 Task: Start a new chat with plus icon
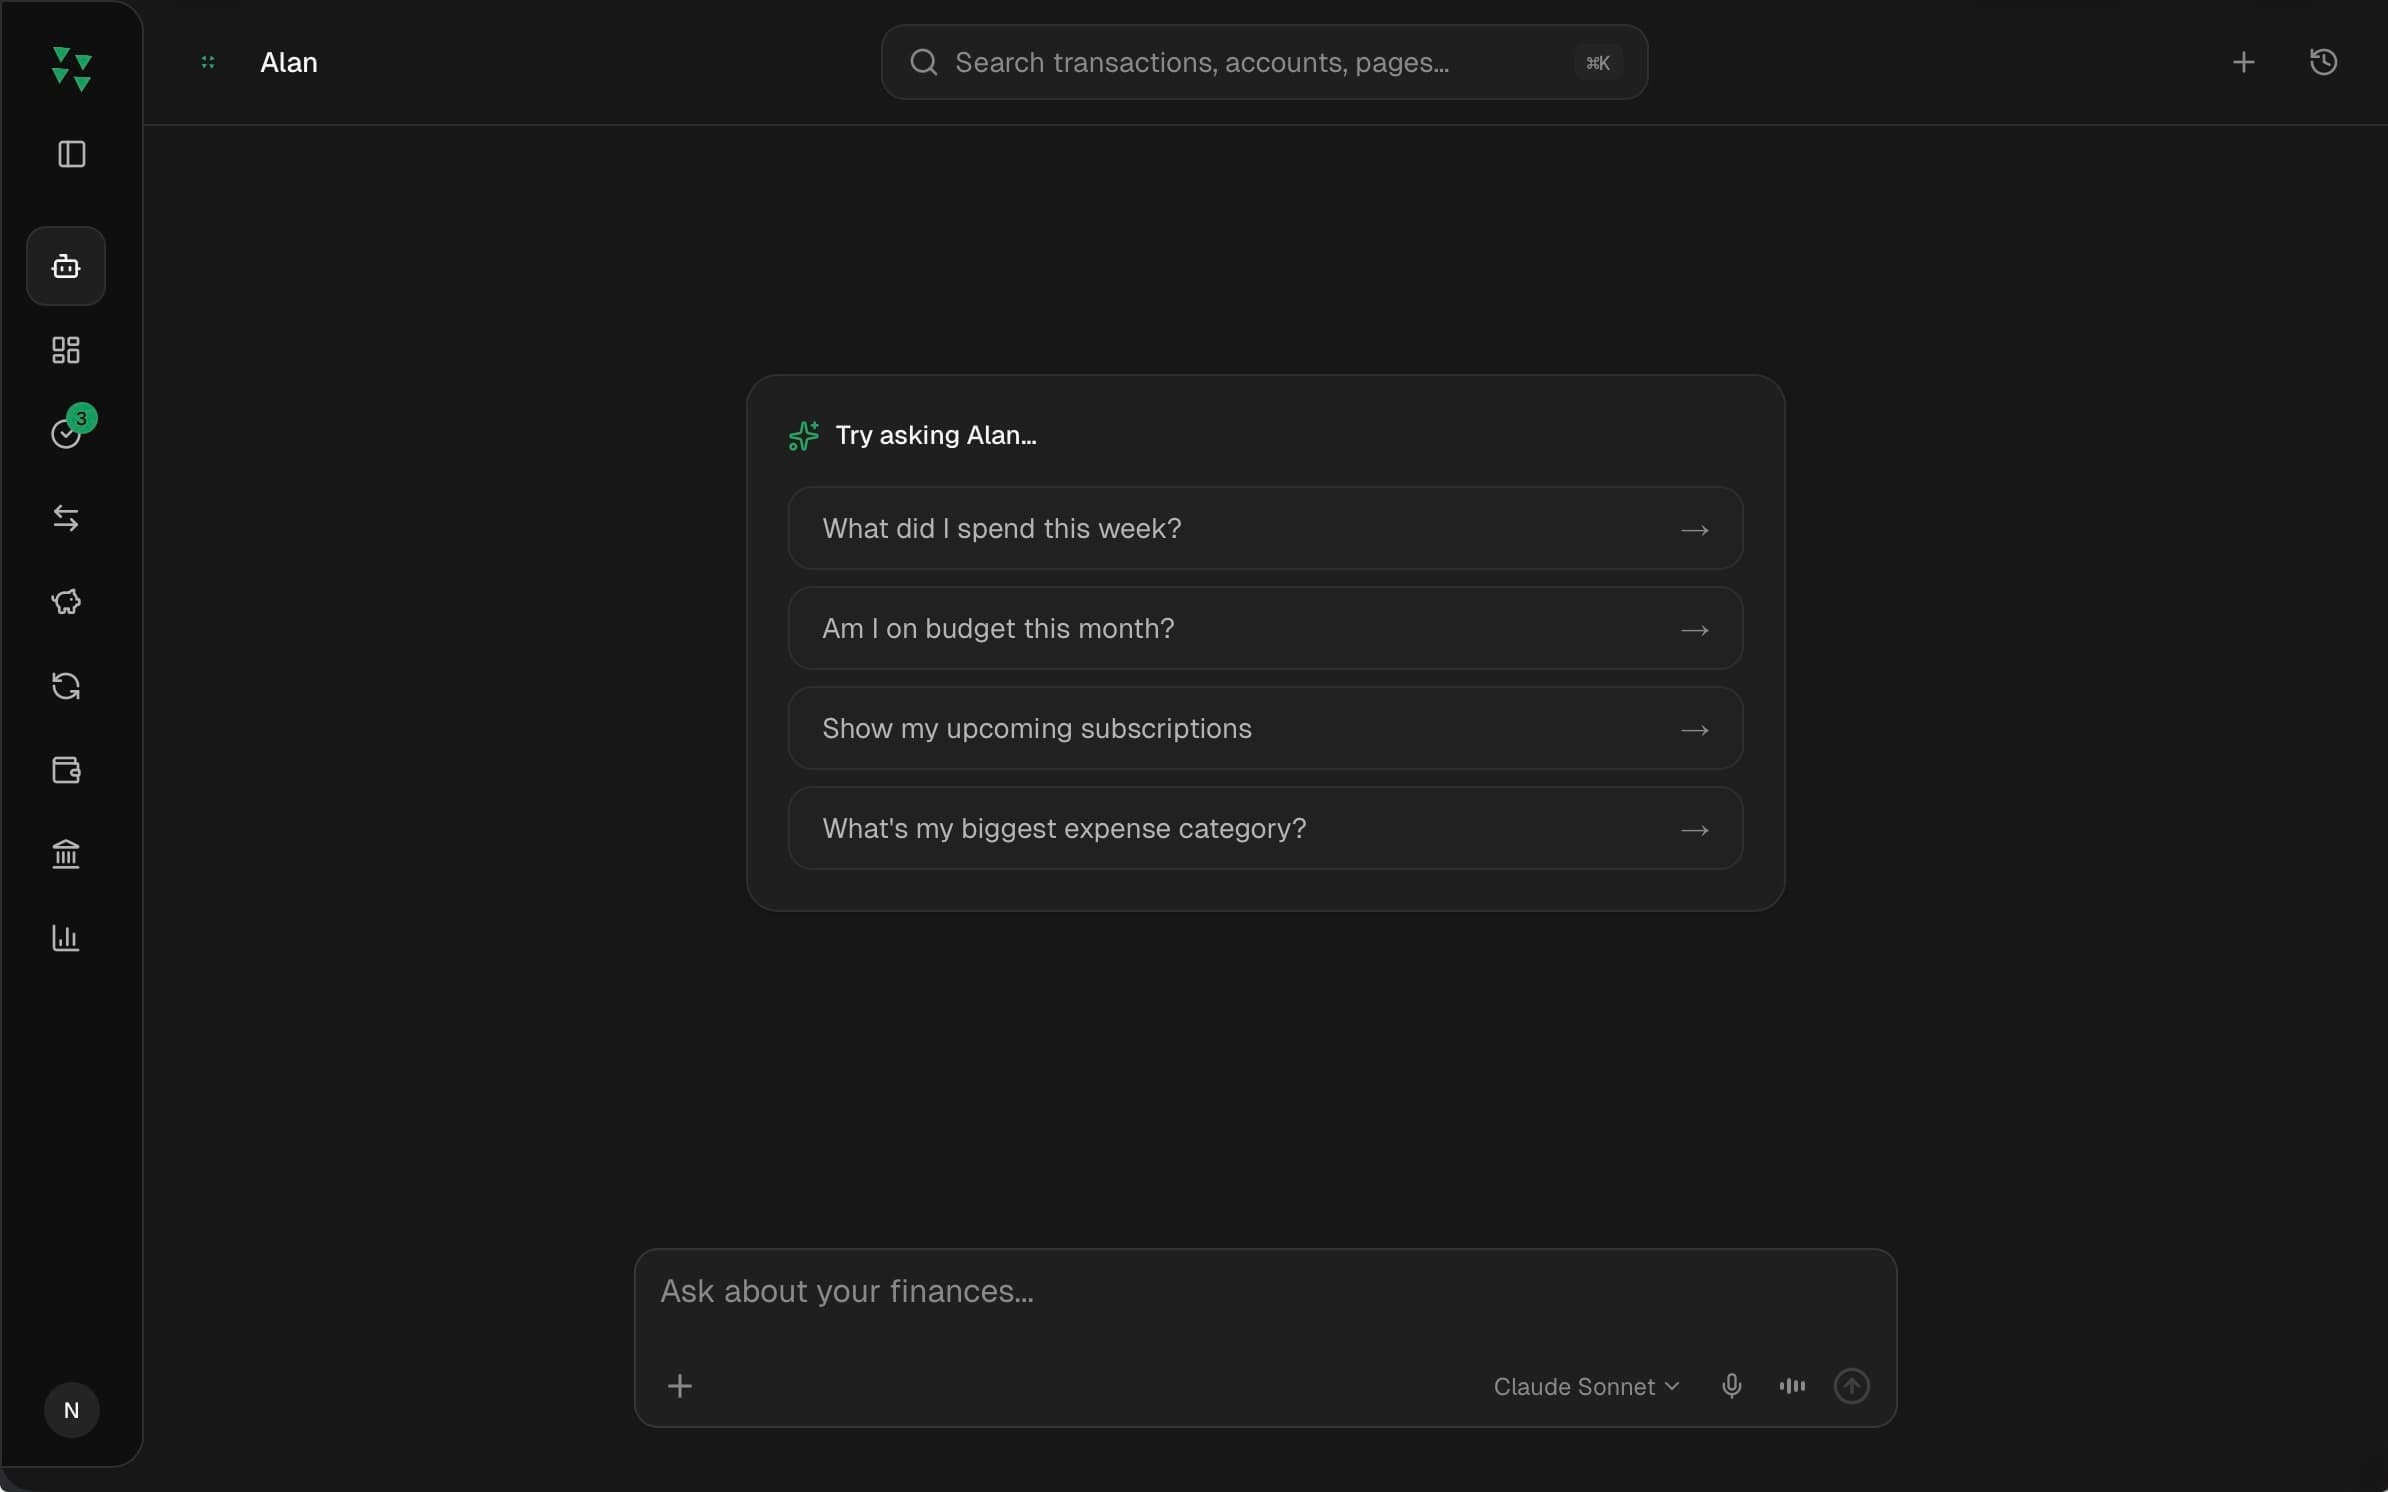tap(2243, 62)
